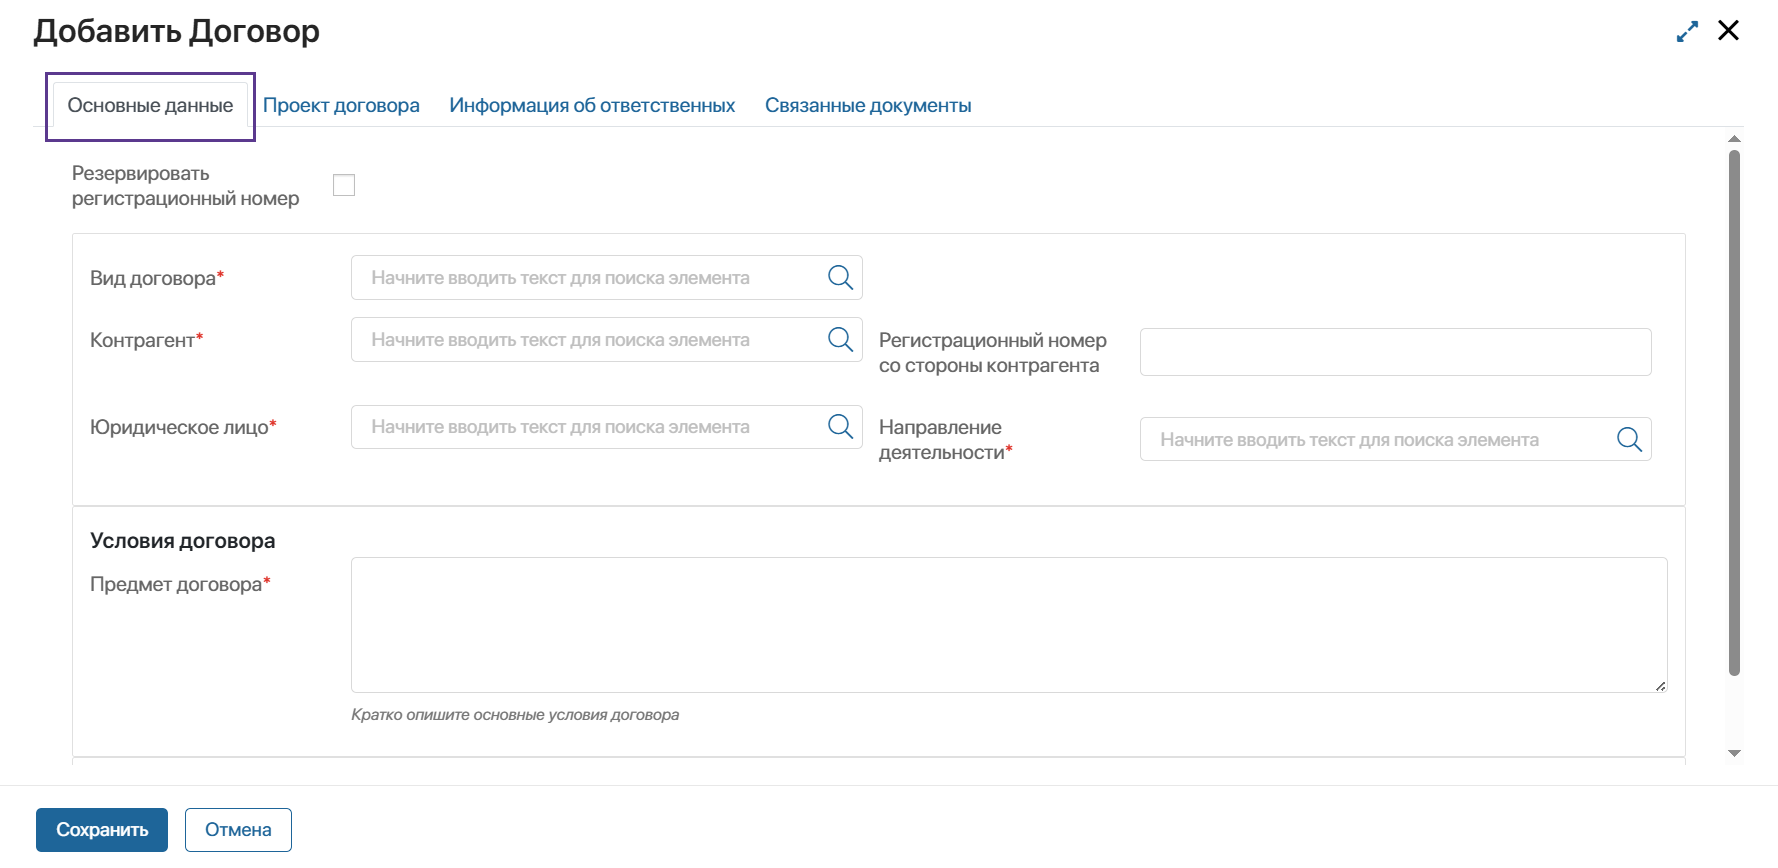Open the Информация об ответственных tab
Image resolution: width=1778 pixels, height=868 pixels.
pos(592,106)
